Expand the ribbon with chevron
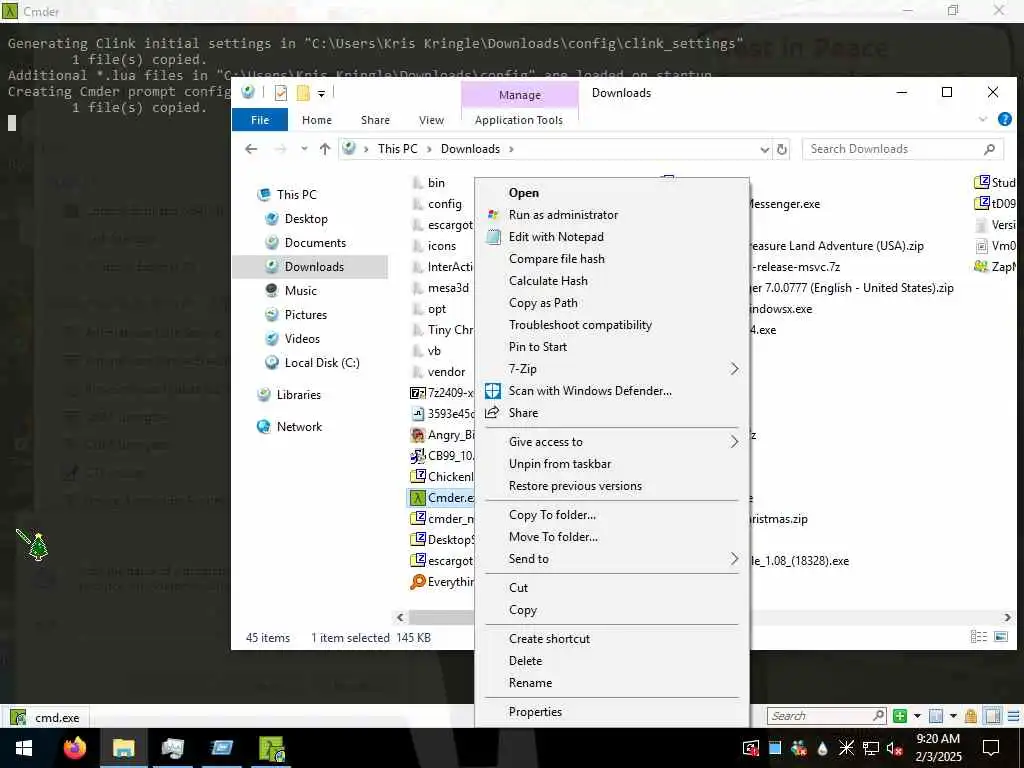The width and height of the screenshot is (1024, 768). coord(983,120)
